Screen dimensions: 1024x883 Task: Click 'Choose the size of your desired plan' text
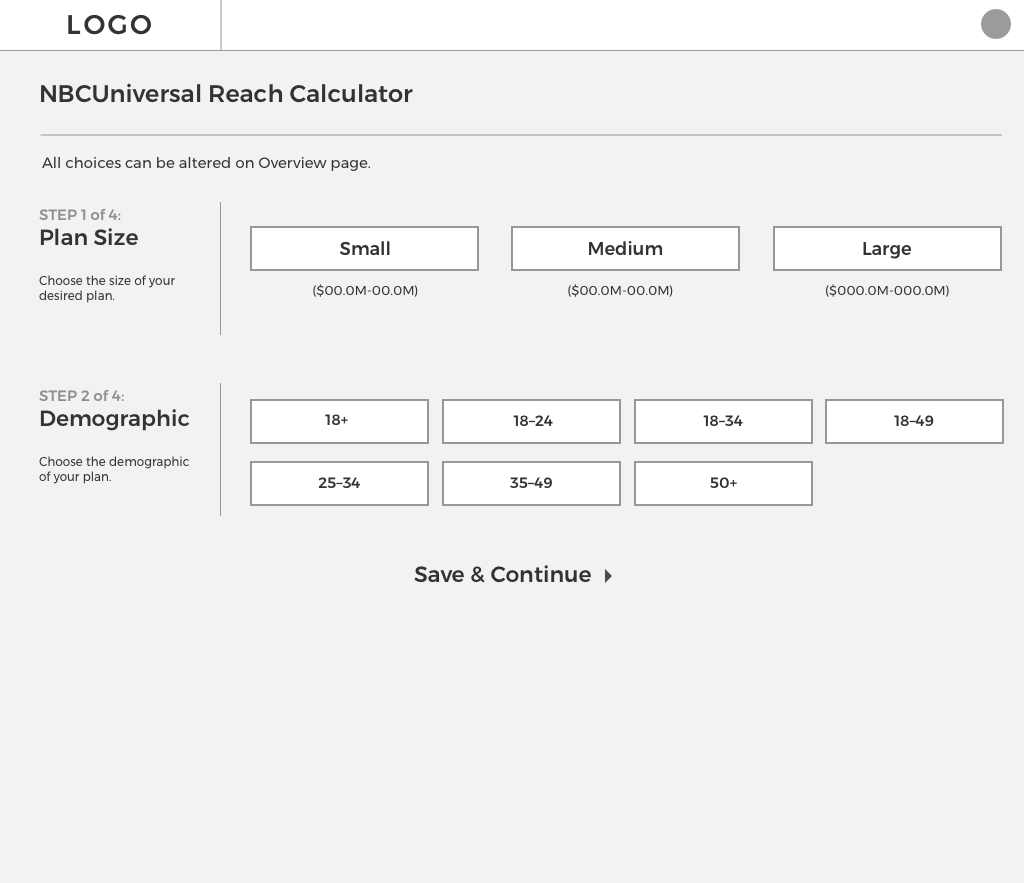[107, 288]
